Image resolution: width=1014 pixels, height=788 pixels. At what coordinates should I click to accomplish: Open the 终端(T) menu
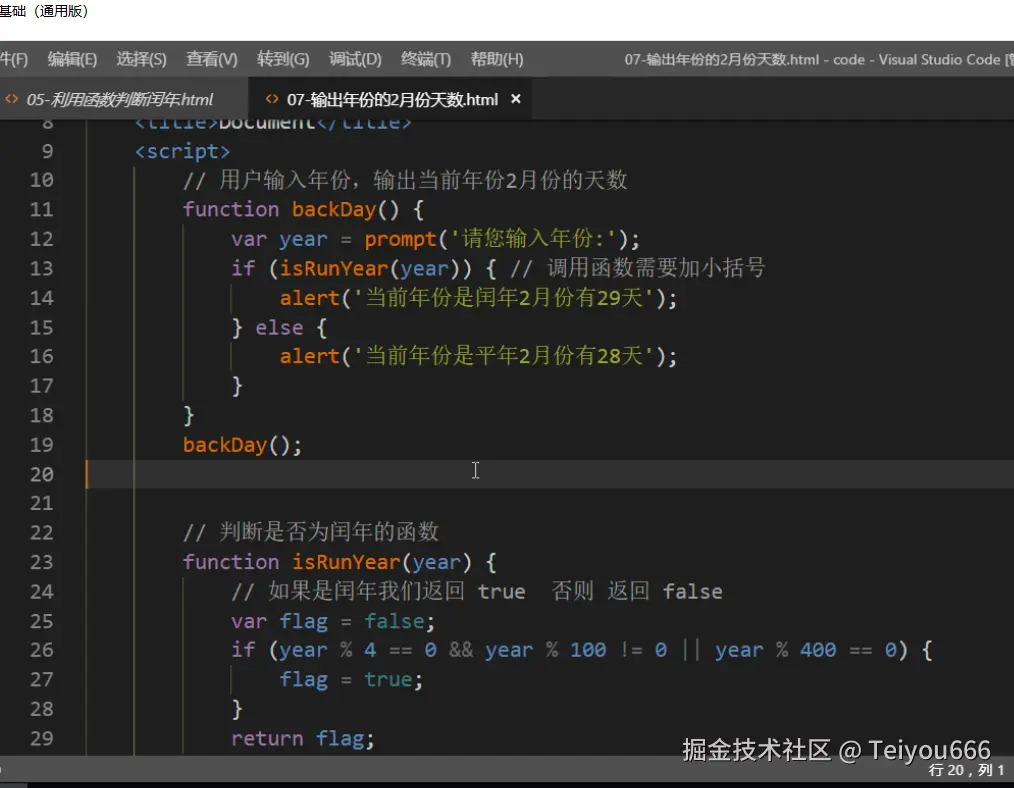[426, 59]
